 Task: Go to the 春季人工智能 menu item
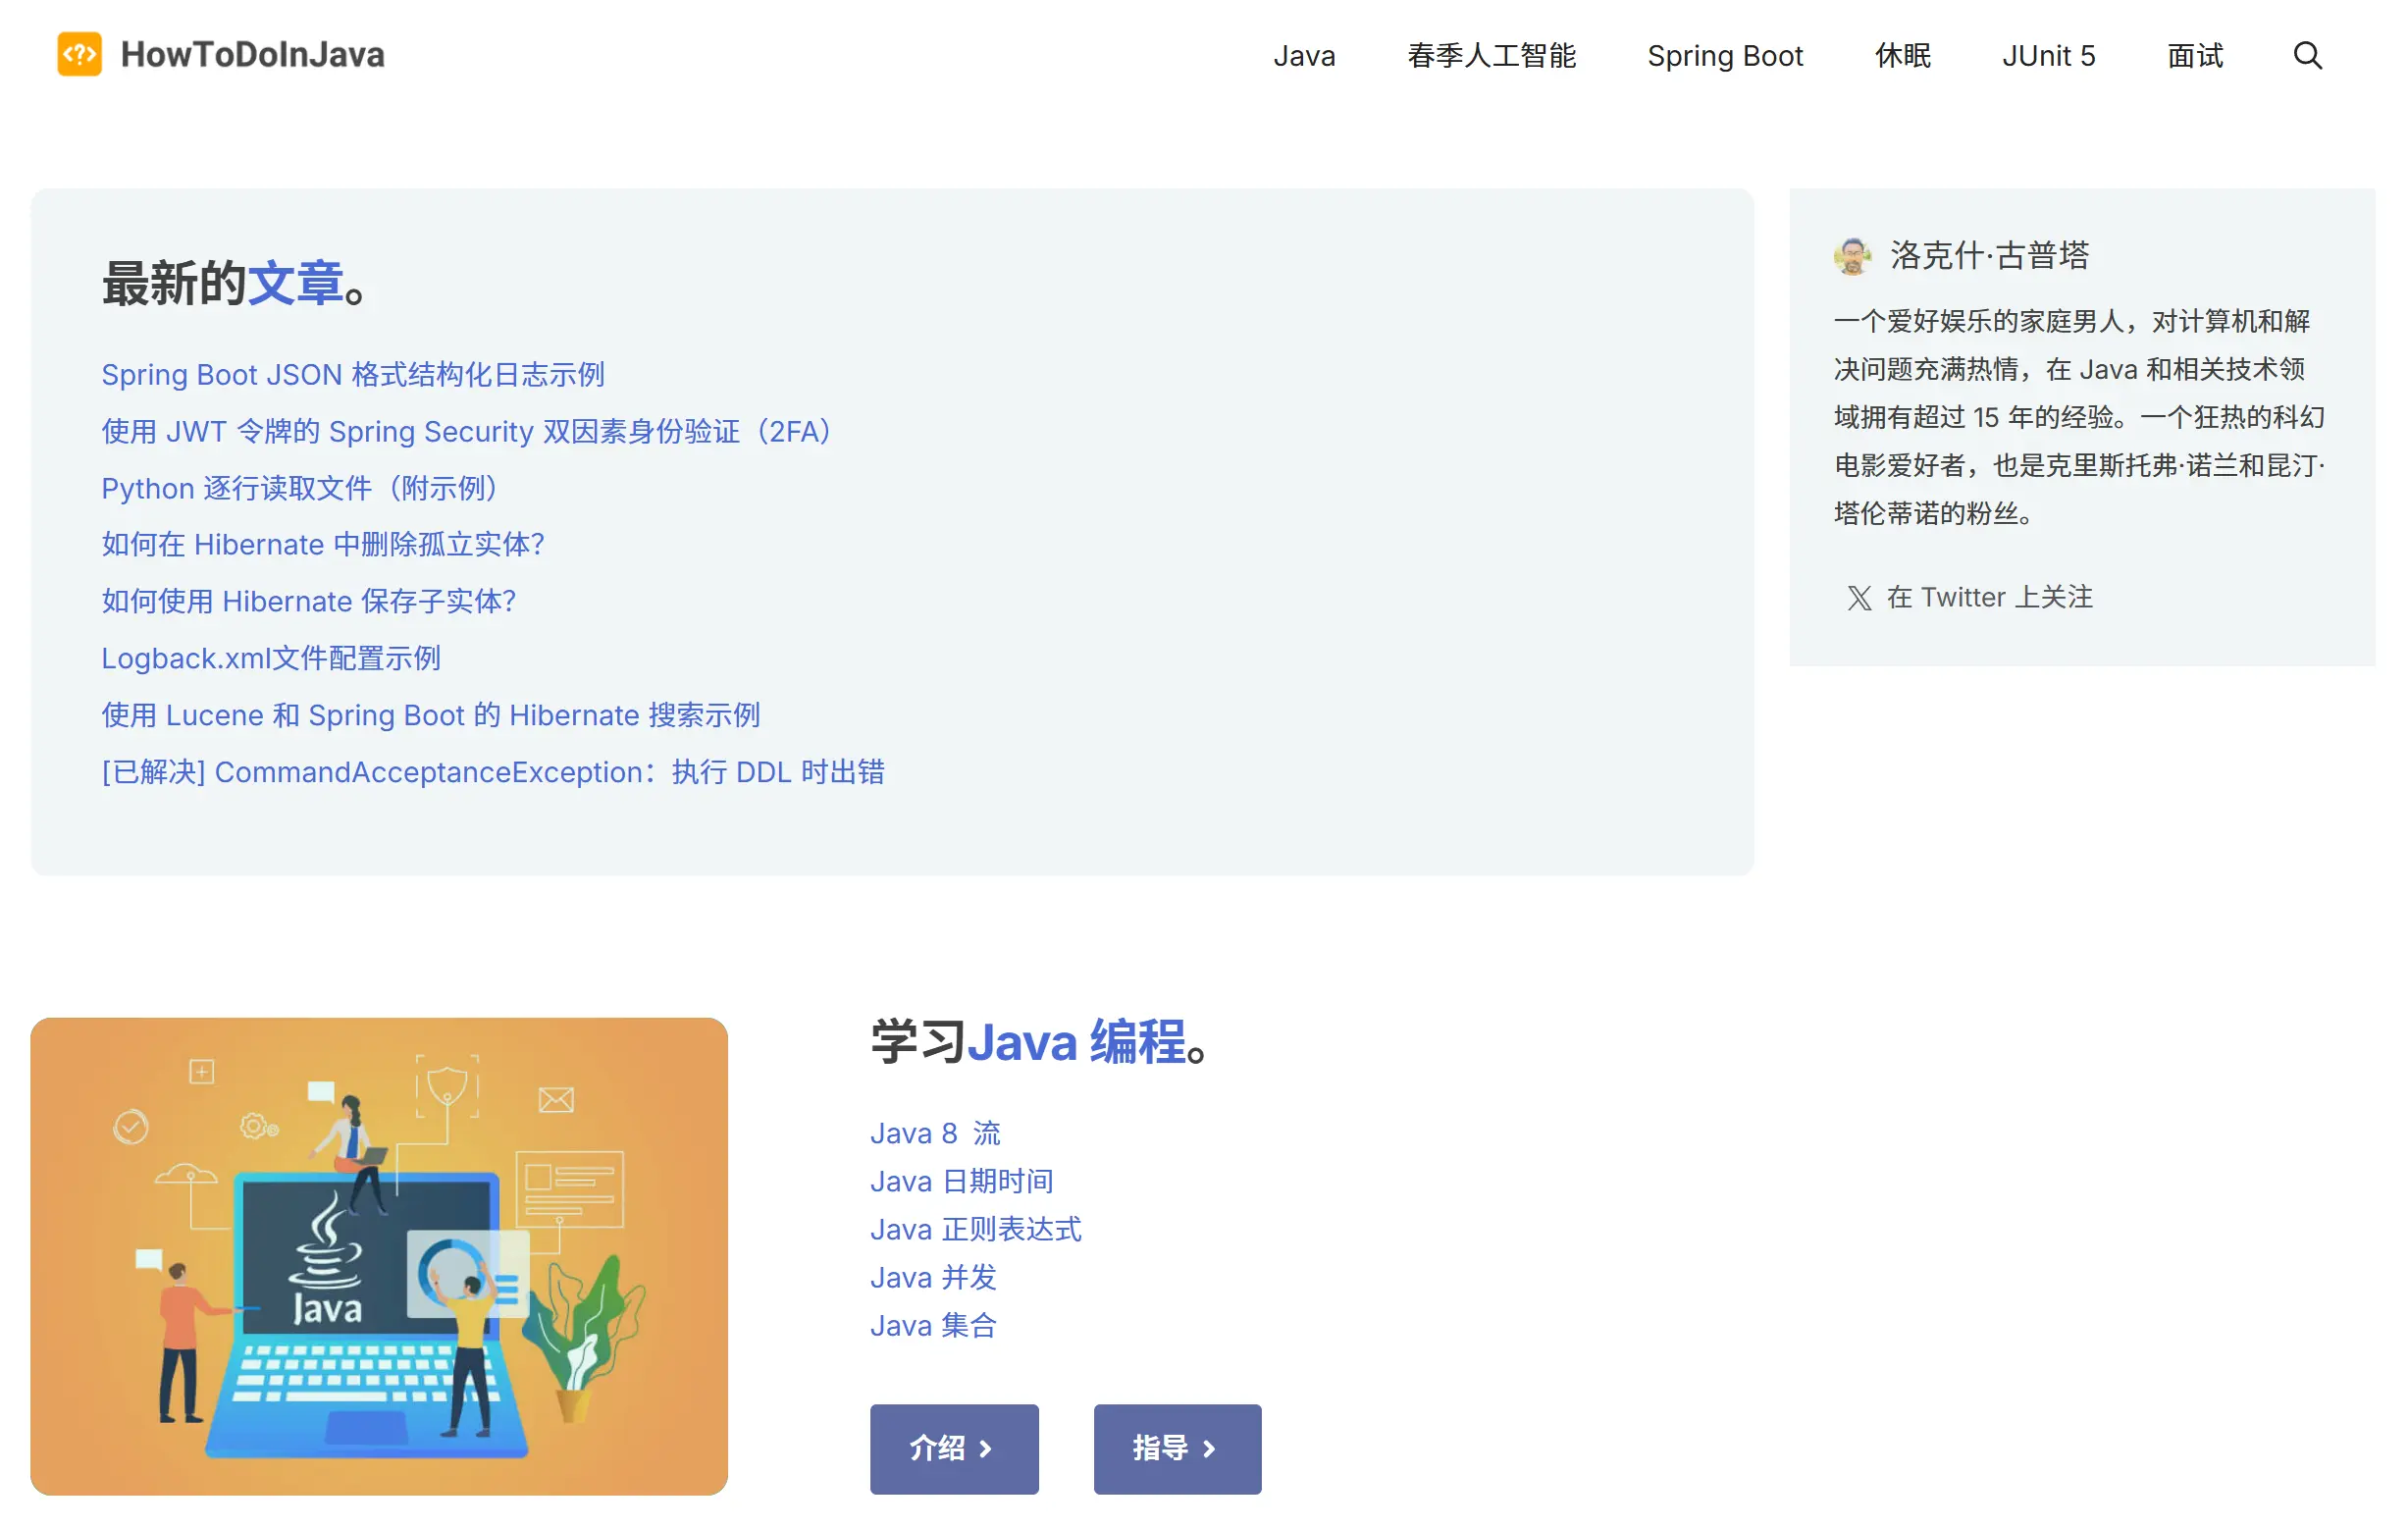1490,56
